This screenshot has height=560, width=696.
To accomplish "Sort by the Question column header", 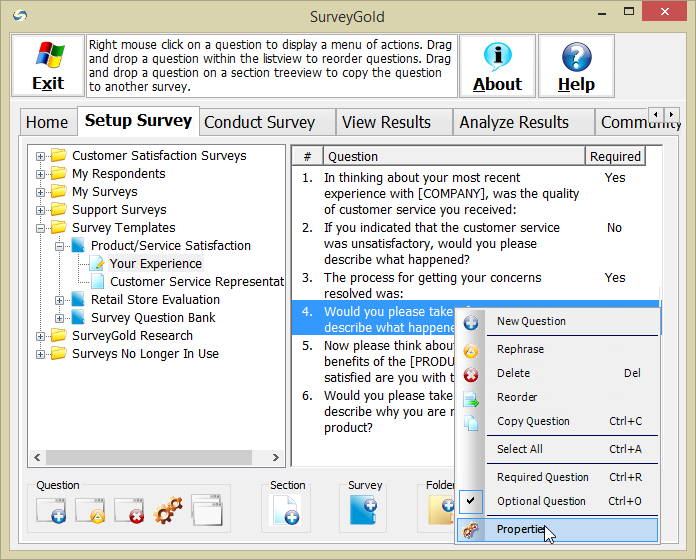I will click(454, 157).
